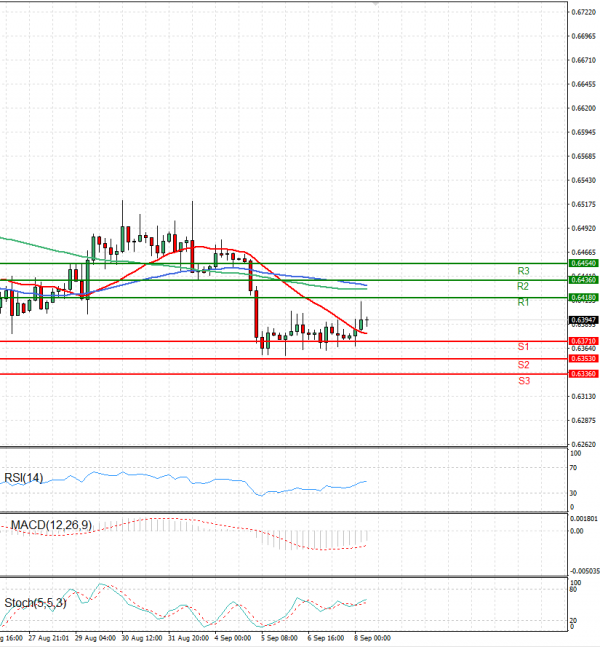Image resolution: width=600 pixels, height=647 pixels.
Task: Click the 0.62620 price axis value
Action: pos(584,444)
